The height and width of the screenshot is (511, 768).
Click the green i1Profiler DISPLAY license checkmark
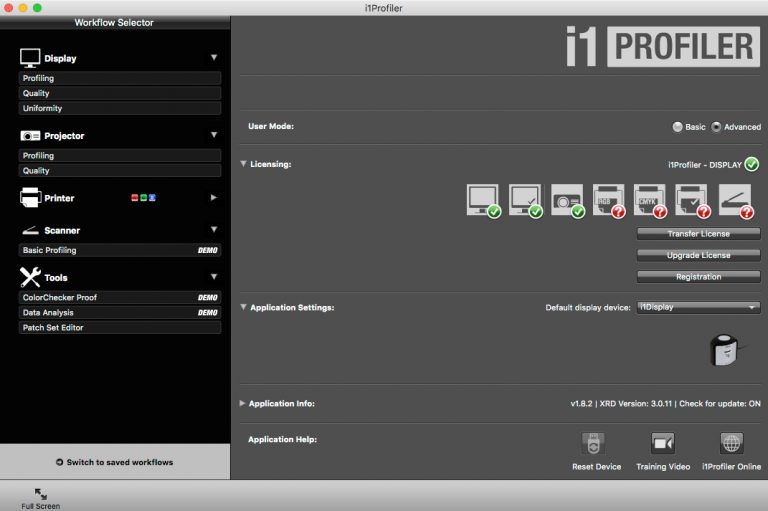(x=751, y=164)
